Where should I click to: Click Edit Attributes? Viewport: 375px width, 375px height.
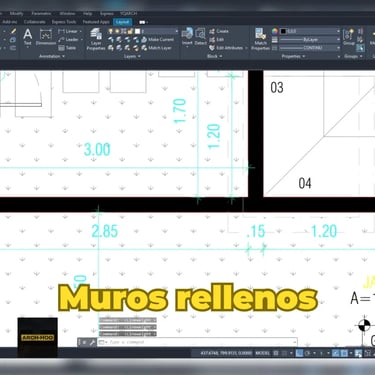point(227,48)
